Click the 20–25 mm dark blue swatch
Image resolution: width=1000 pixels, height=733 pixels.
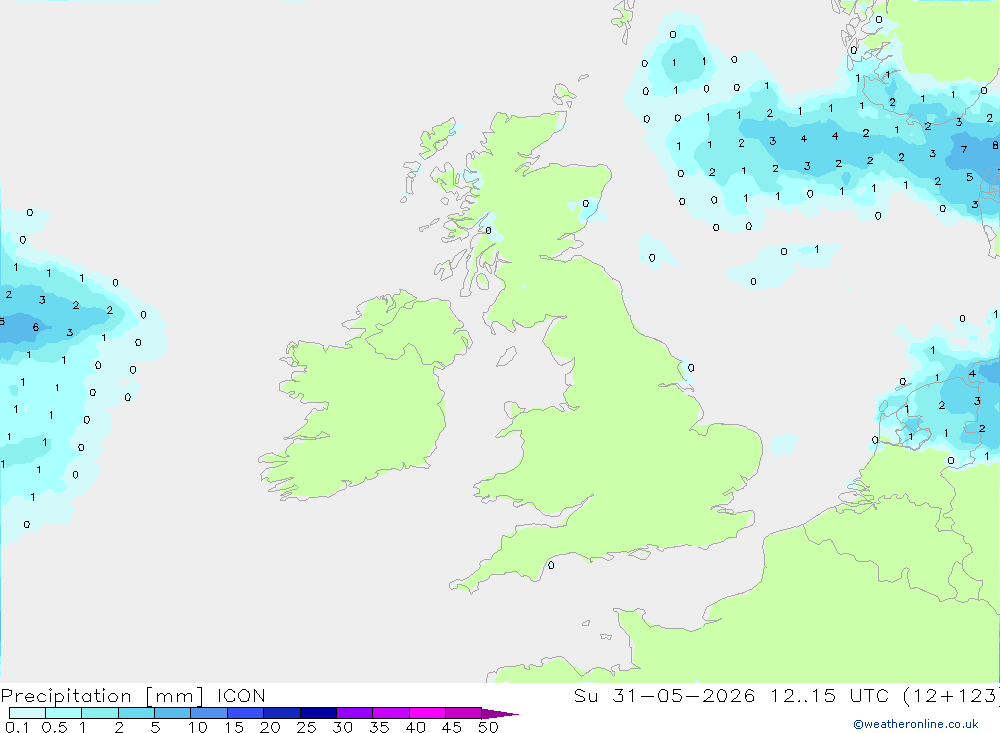pos(282,713)
